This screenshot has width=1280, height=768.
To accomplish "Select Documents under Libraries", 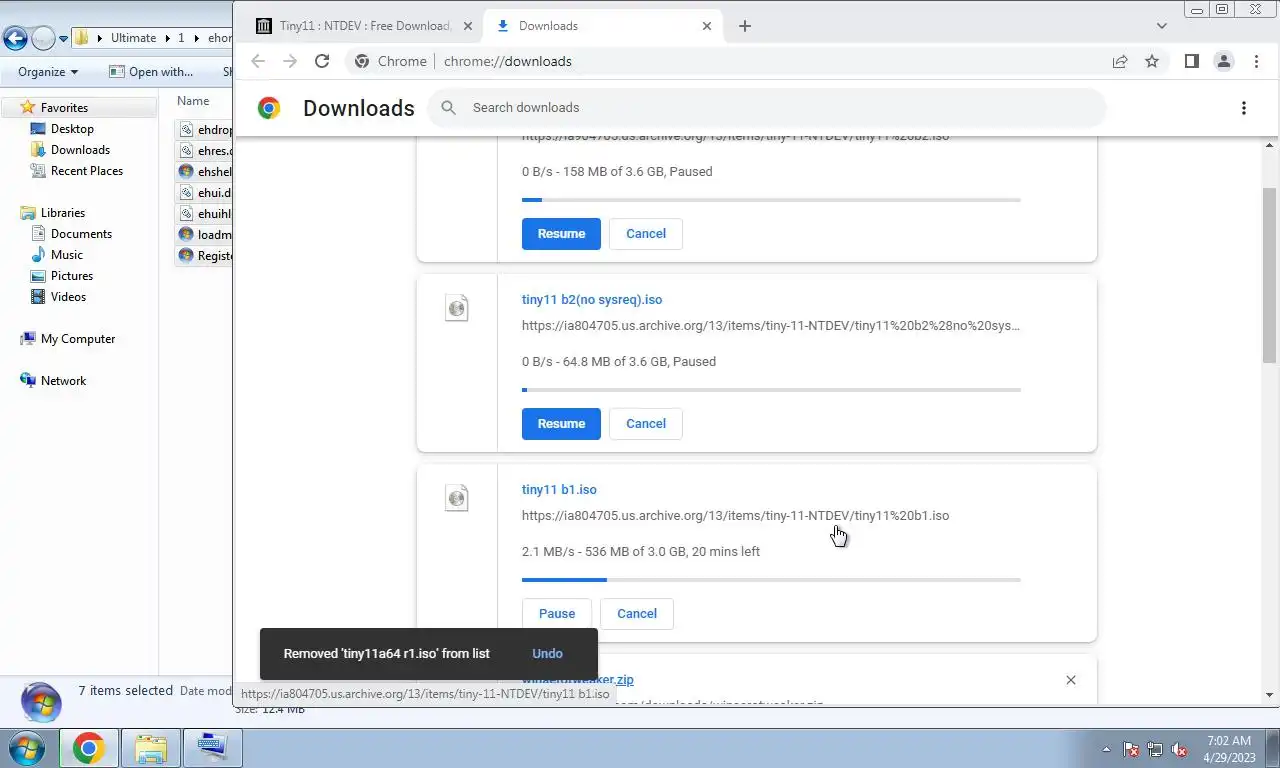I will click(x=81, y=234).
